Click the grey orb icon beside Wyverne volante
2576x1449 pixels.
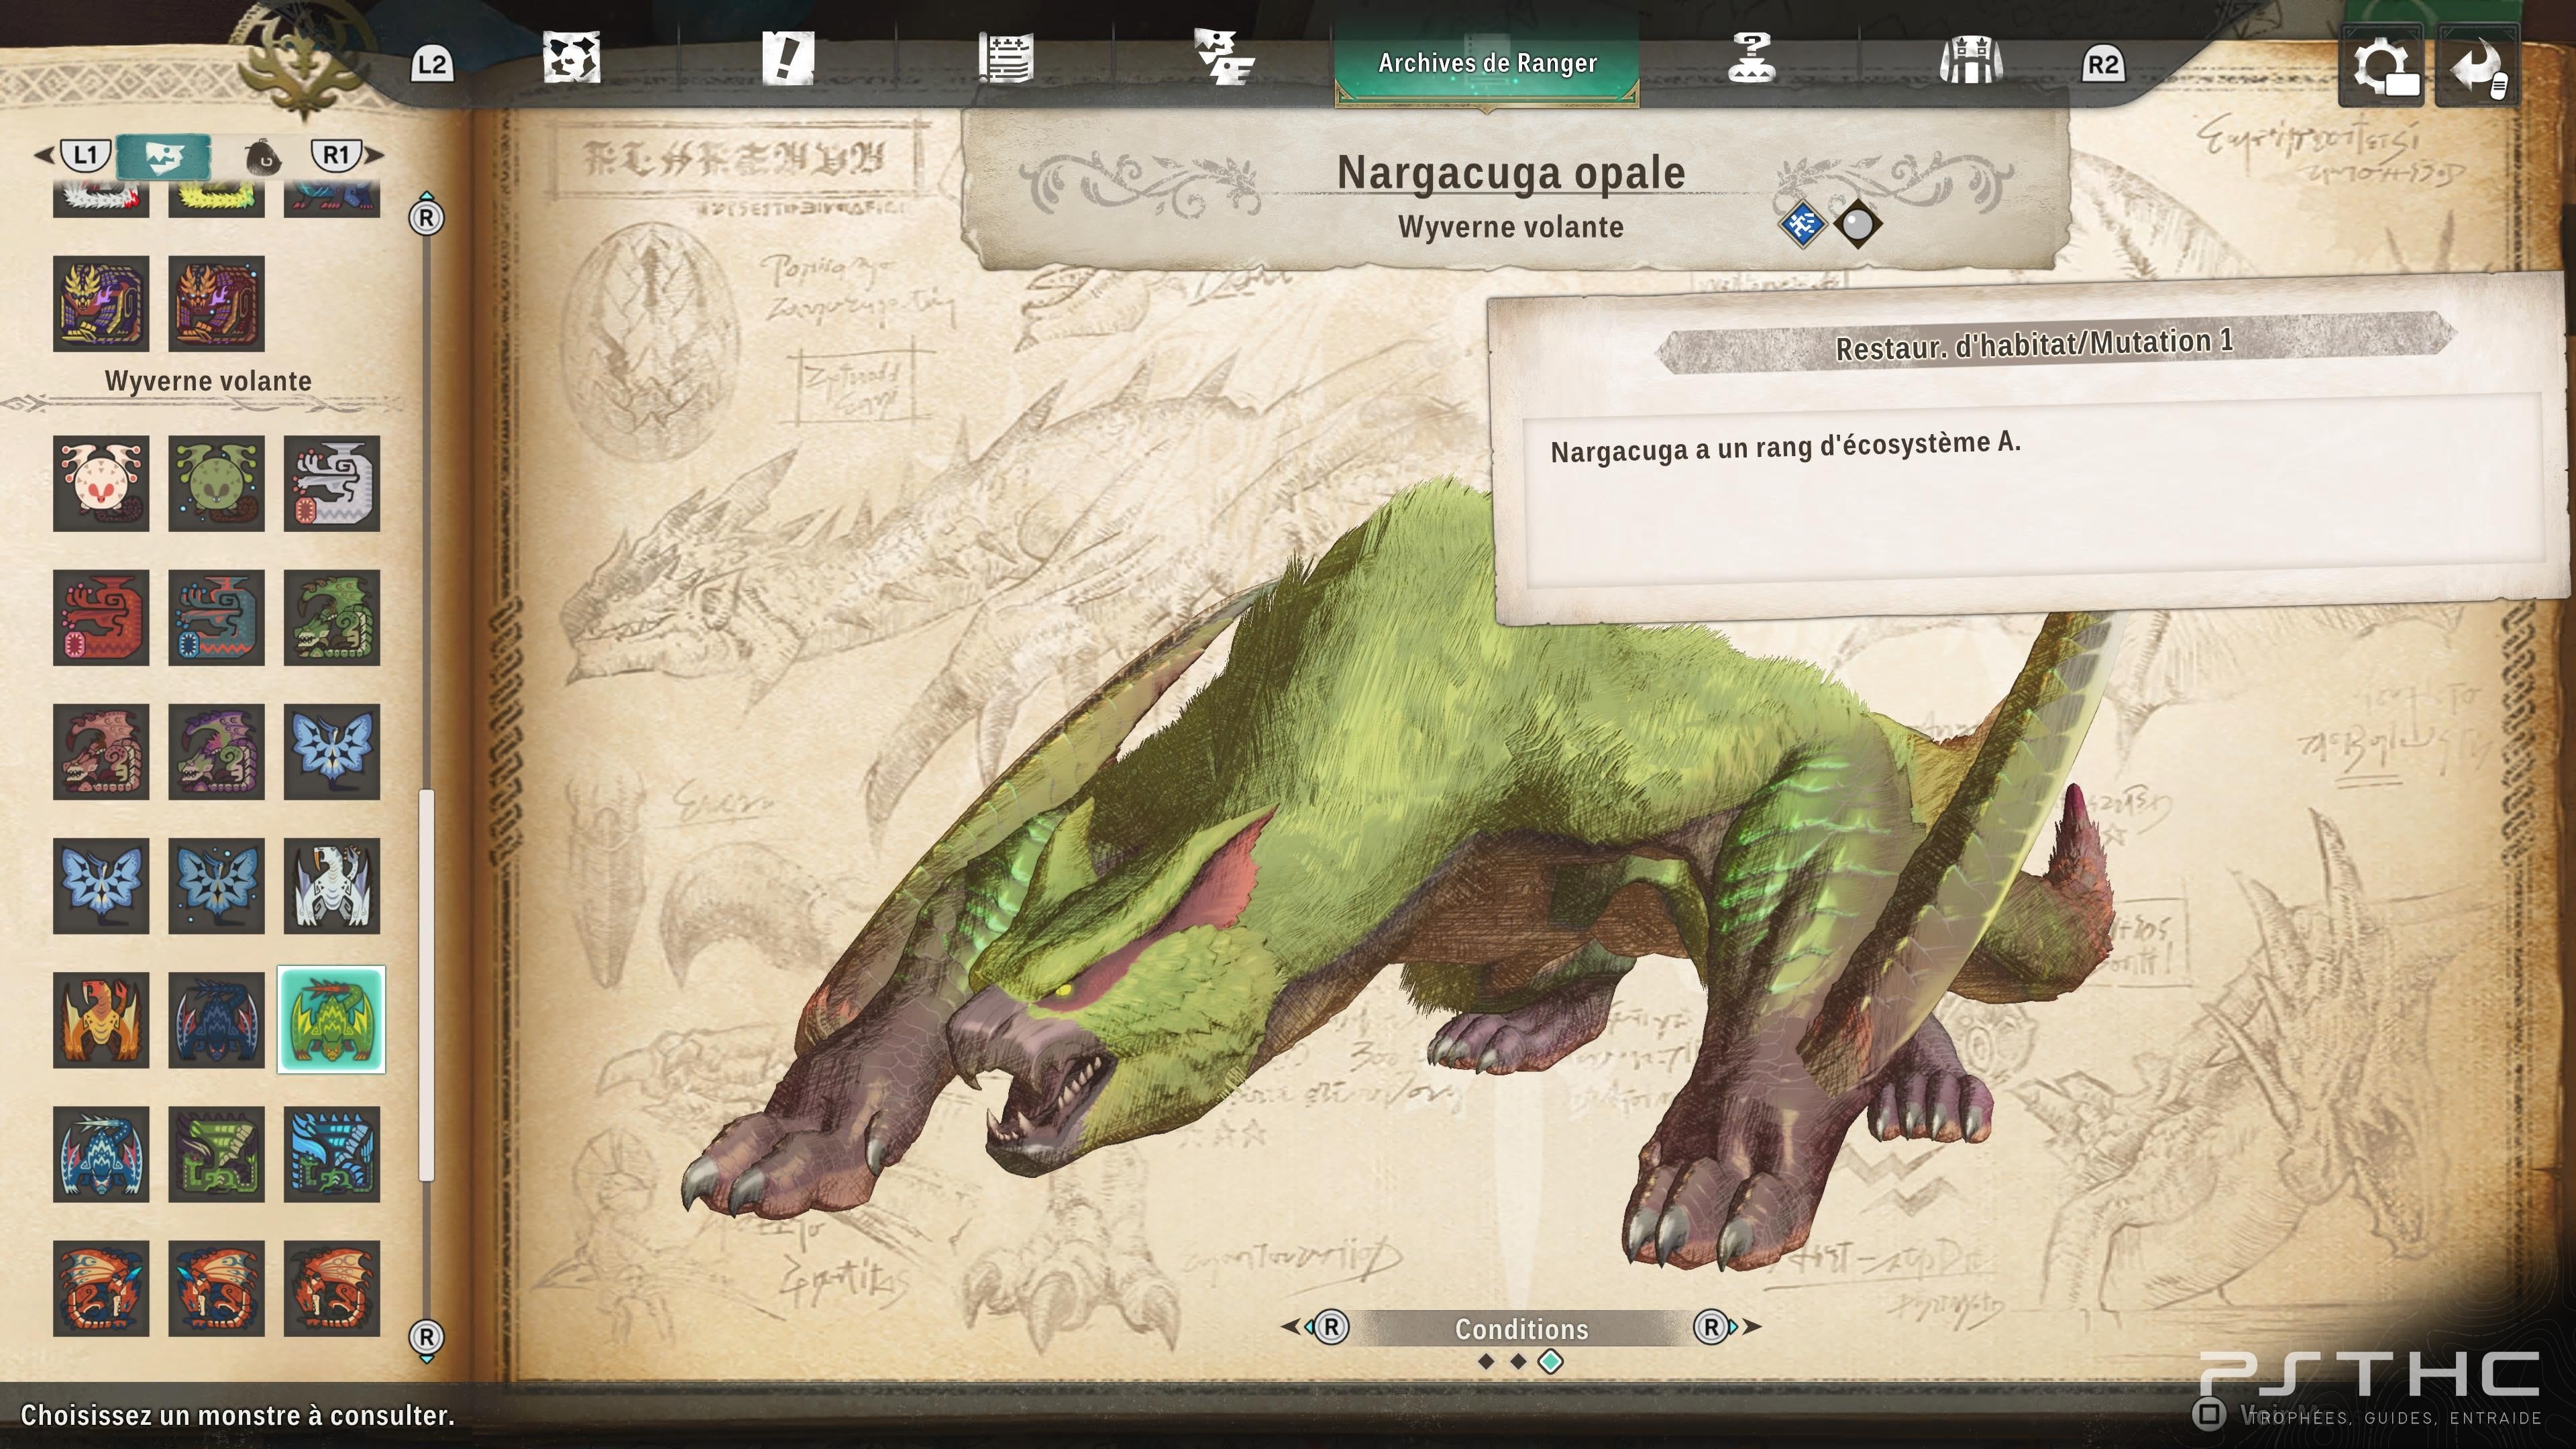[x=1857, y=225]
